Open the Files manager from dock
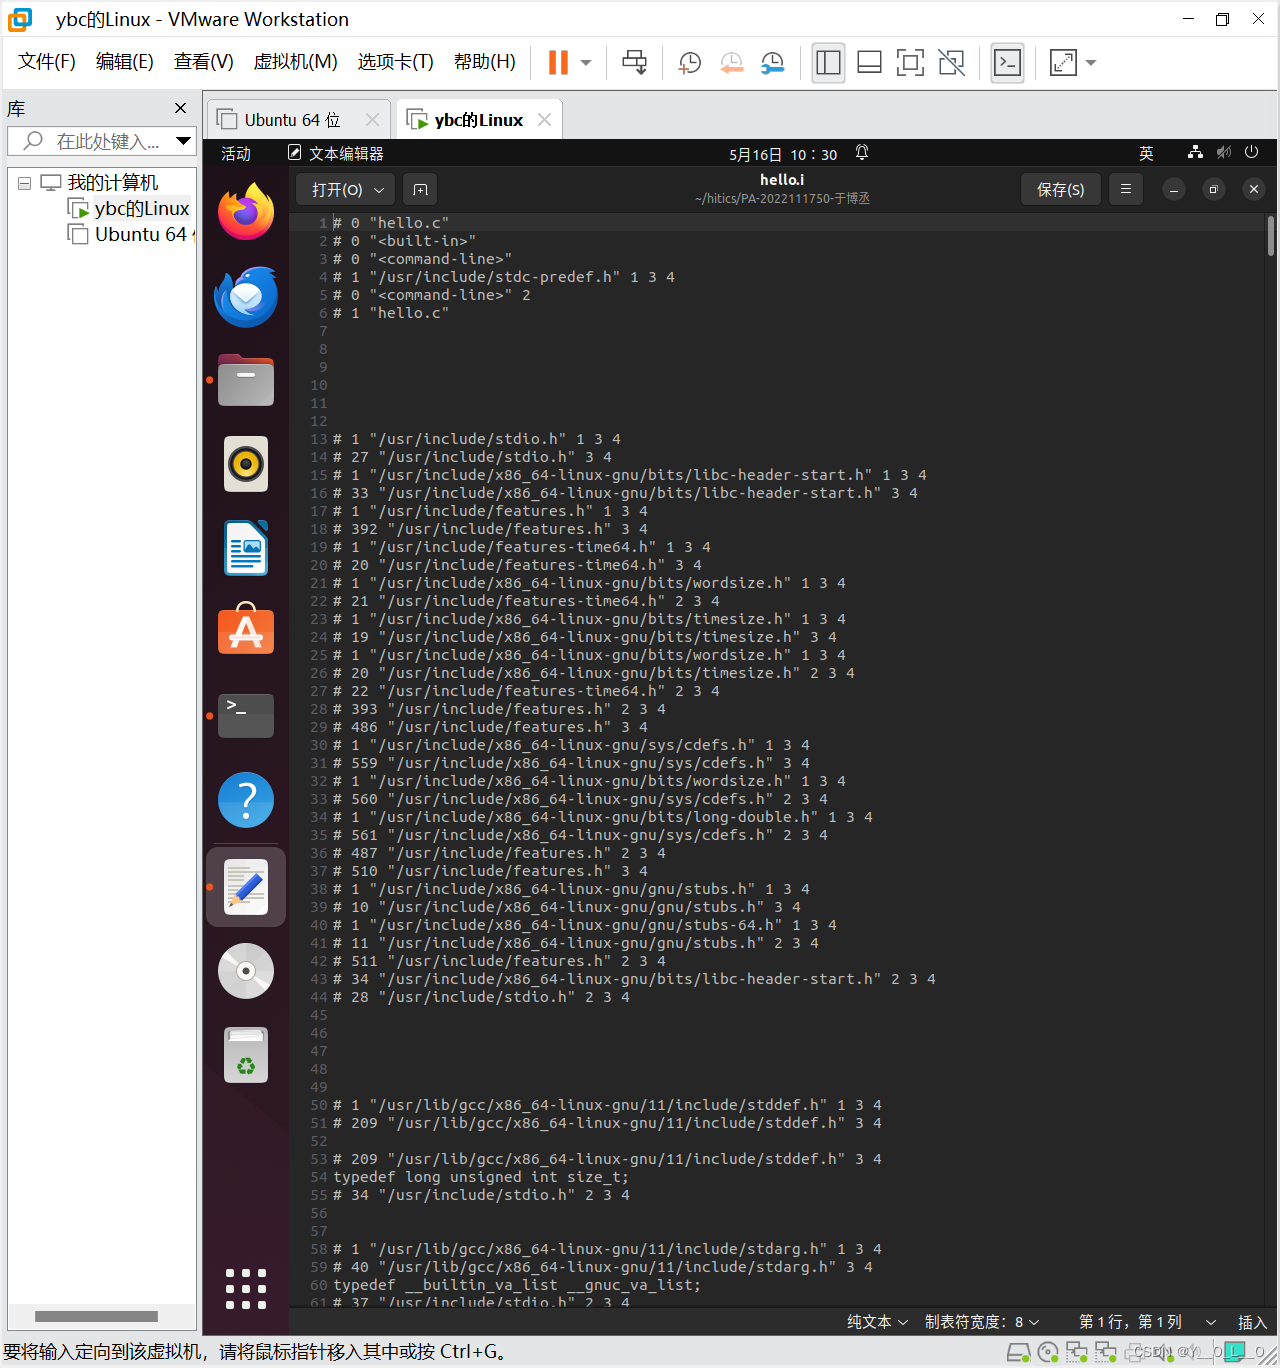 [x=246, y=380]
